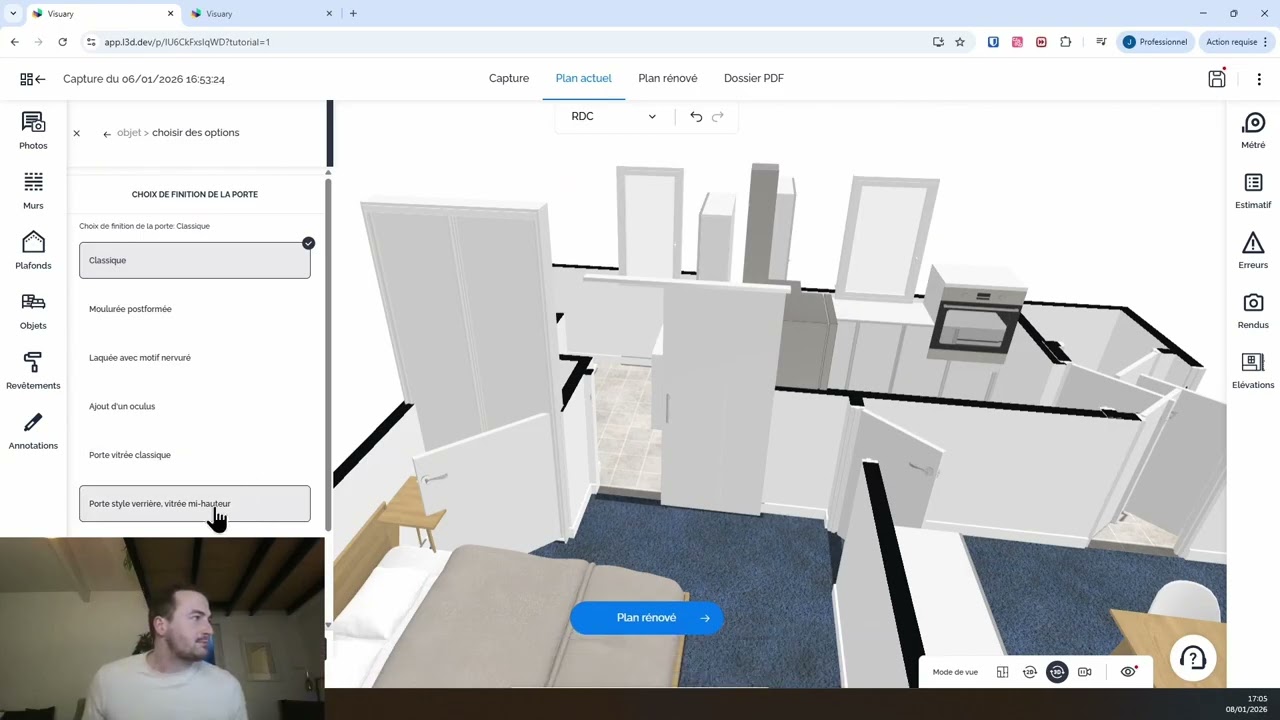Install app icon in address bar

tap(938, 42)
